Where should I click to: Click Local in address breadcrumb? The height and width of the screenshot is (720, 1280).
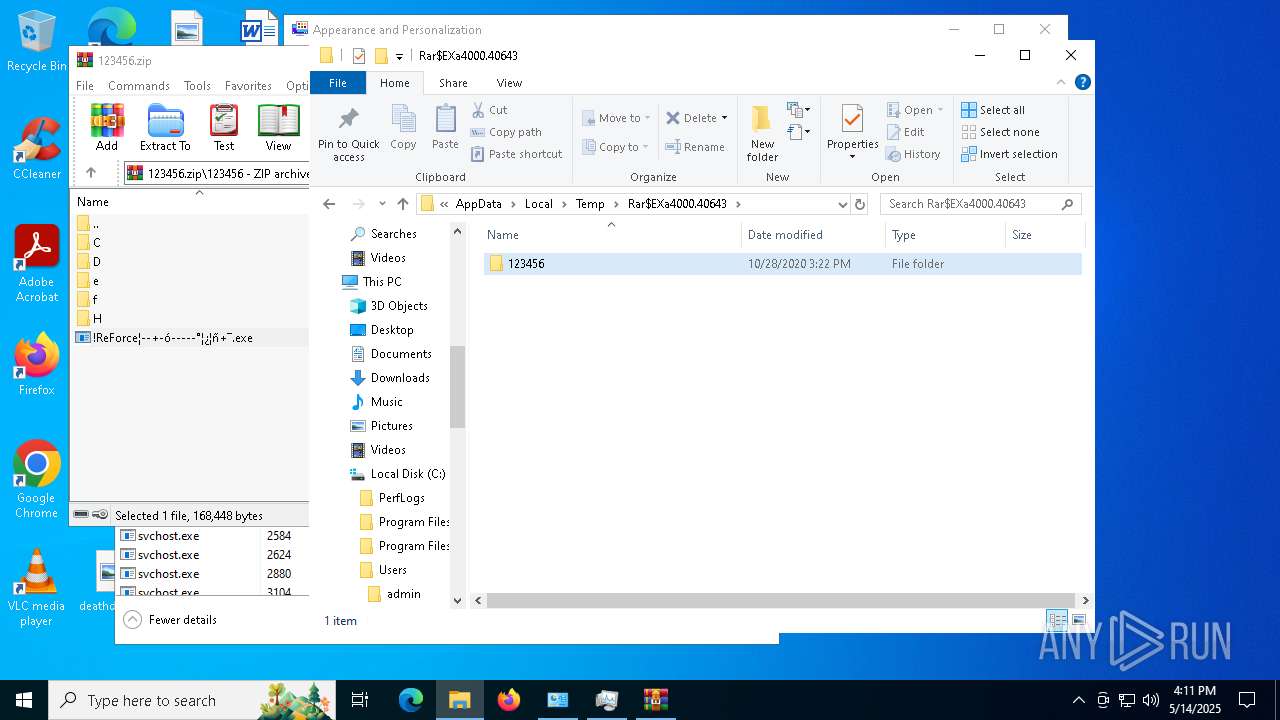(x=538, y=204)
